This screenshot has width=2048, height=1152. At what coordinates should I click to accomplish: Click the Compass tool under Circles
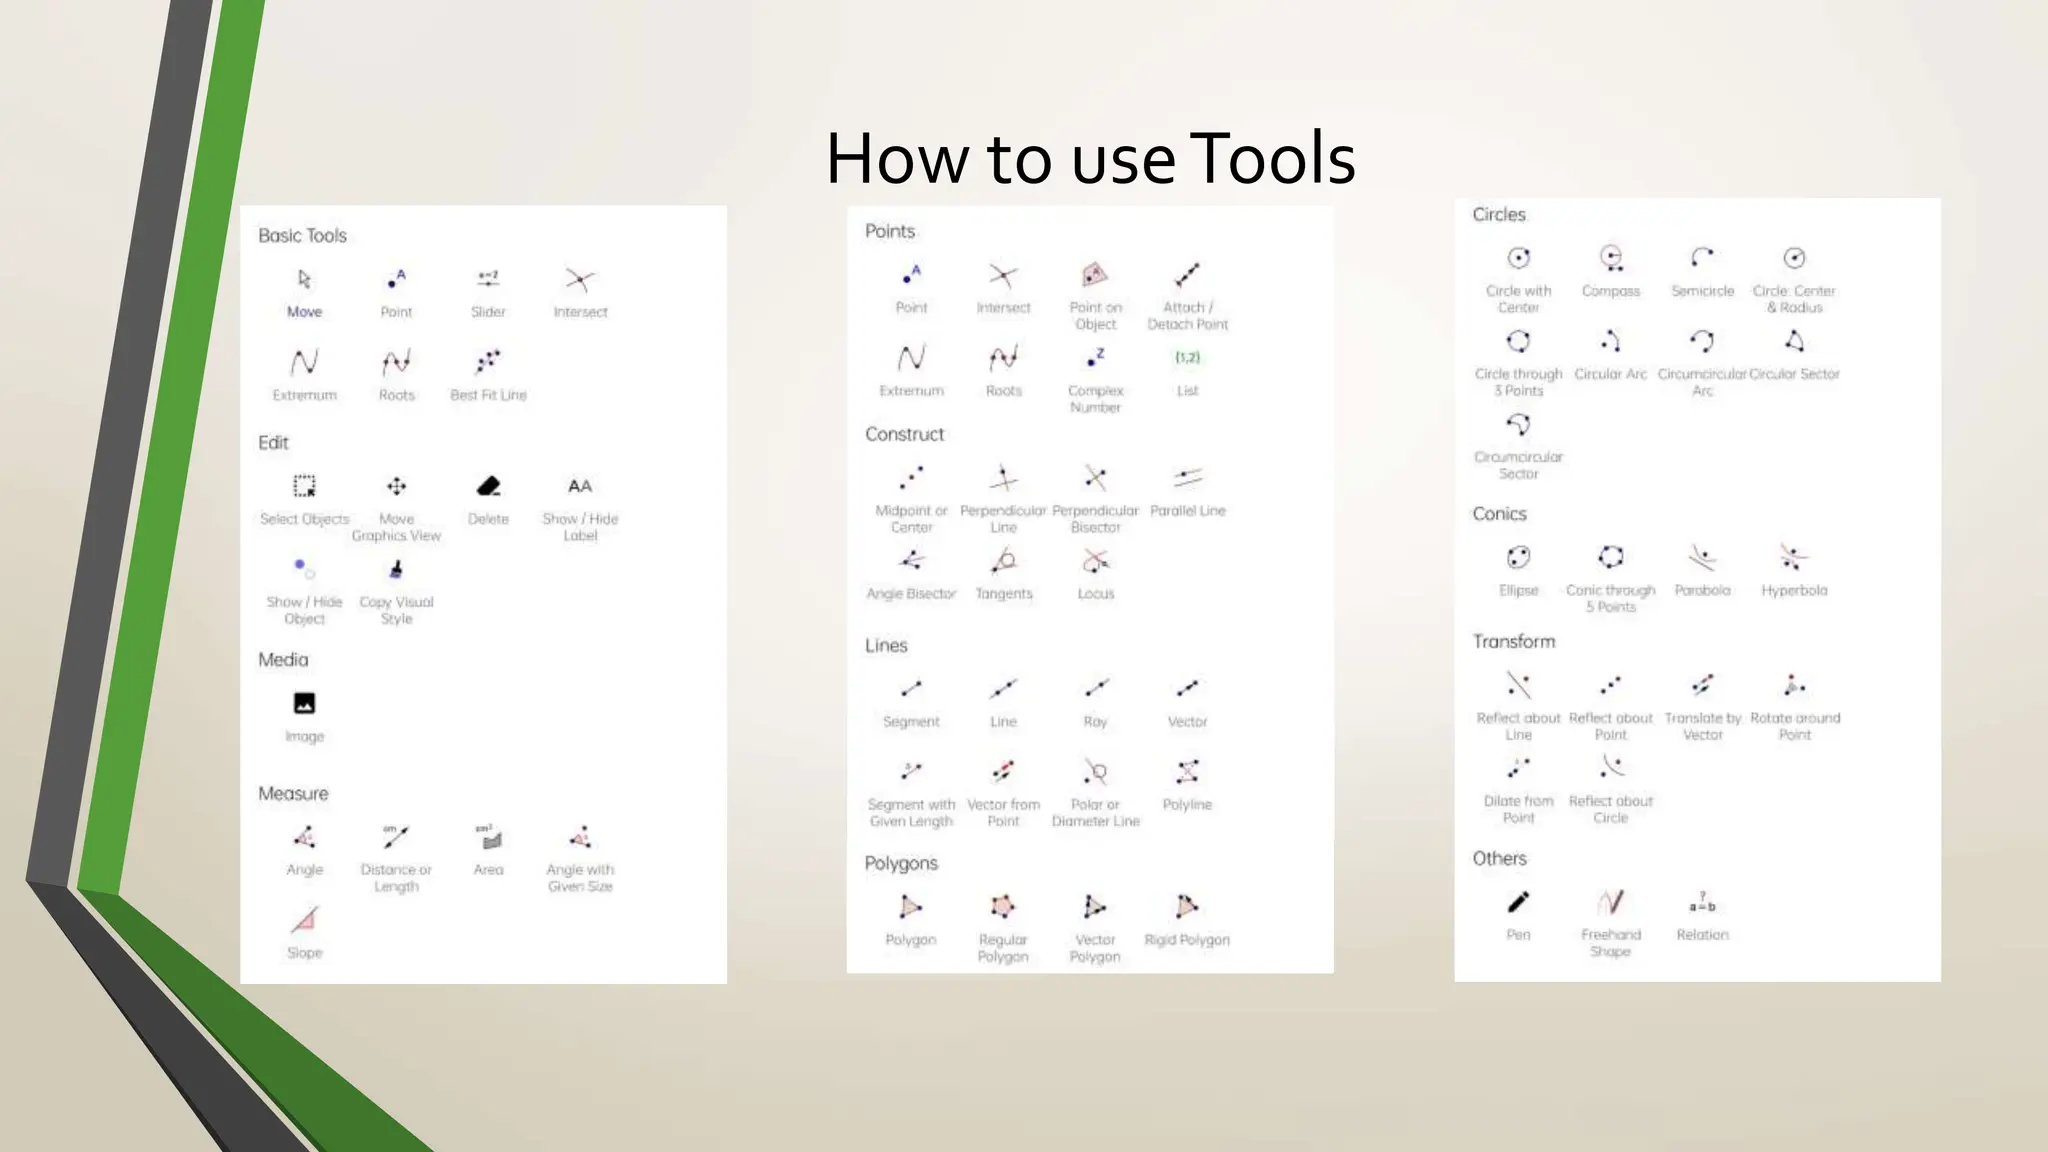pyautogui.click(x=1610, y=258)
